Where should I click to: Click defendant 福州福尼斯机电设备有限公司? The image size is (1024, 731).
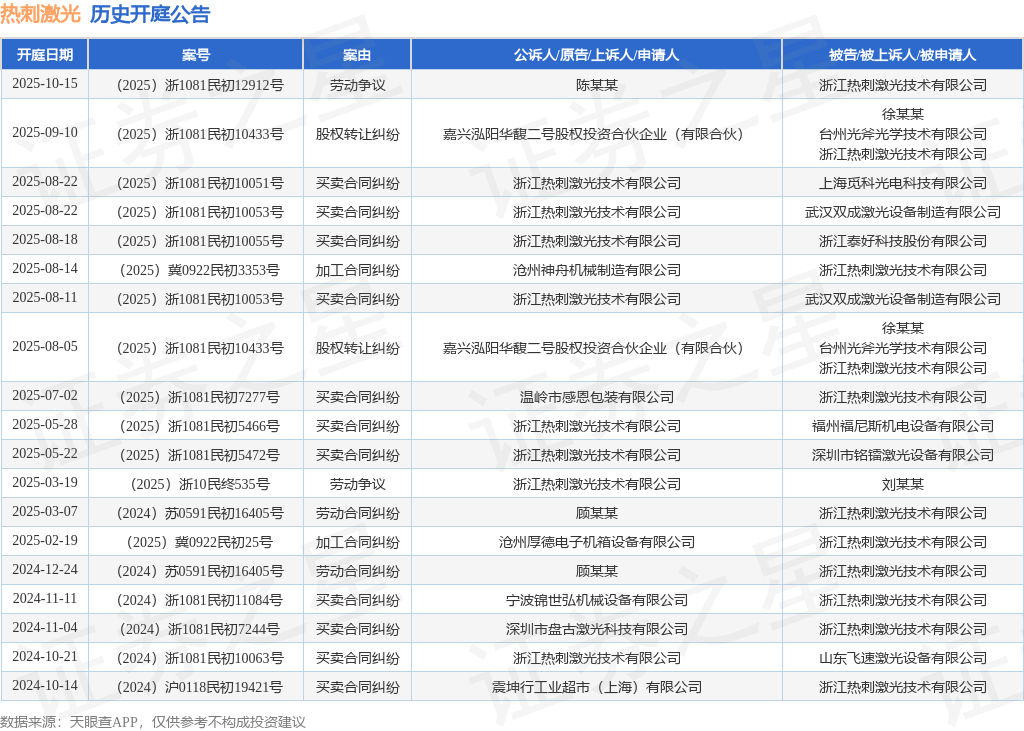903,426
